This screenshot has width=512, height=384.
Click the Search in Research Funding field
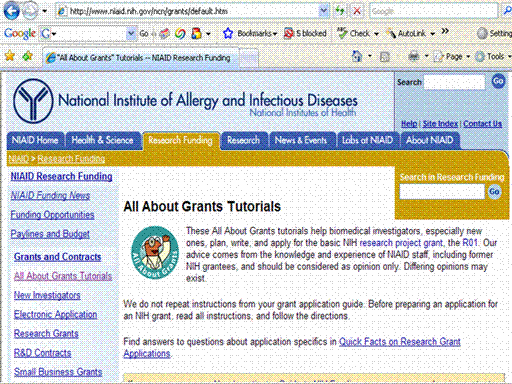pyautogui.click(x=442, y=192)
